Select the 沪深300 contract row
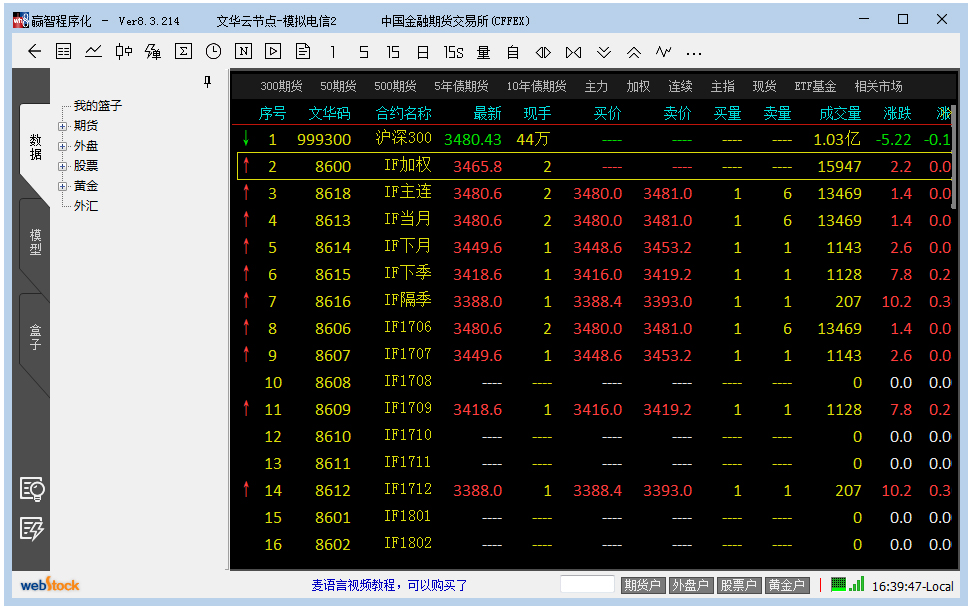The height and width of the screenshot is (611, 972). click(595, 139)
